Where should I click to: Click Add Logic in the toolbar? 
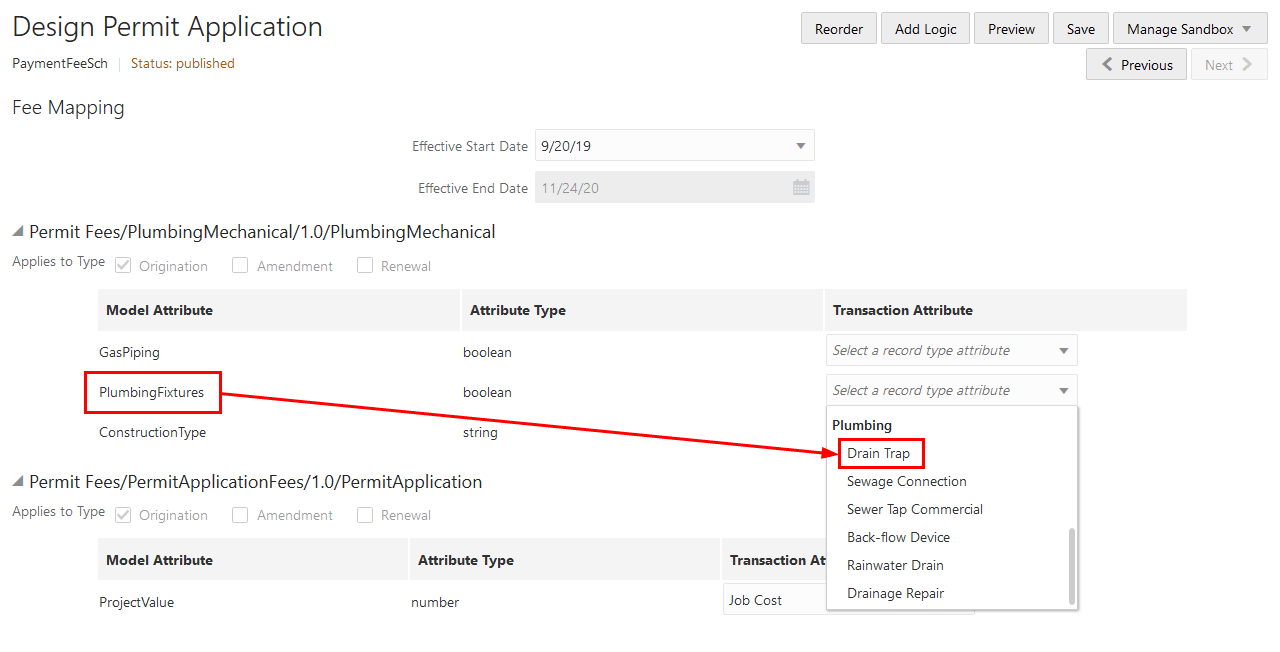pyautogui.click(x=925, y=28)
